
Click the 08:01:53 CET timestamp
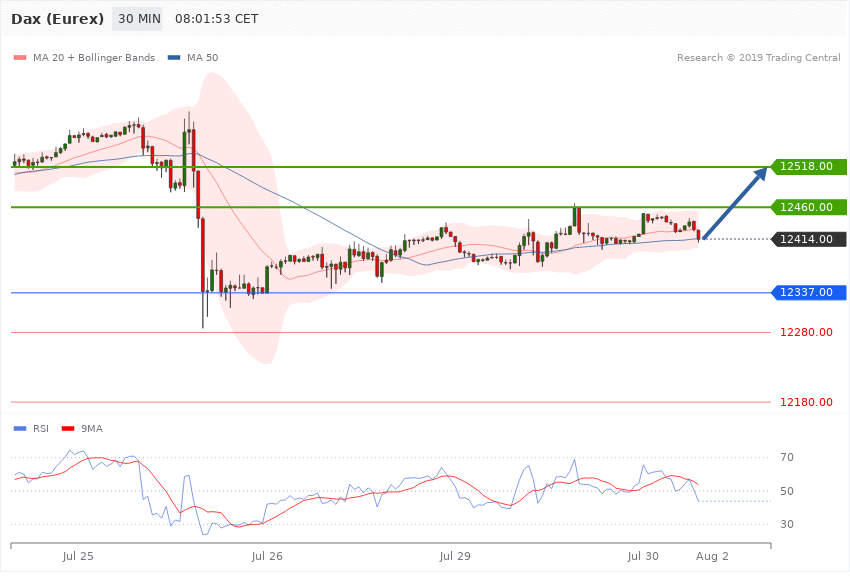click(x=216, y=19)
